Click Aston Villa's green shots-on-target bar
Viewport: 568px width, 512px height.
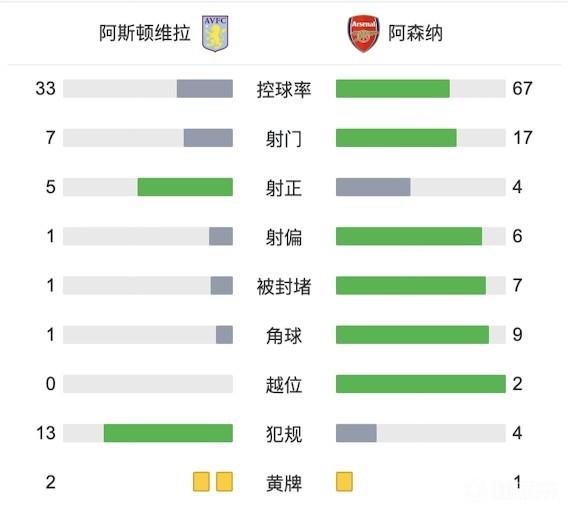point(185,187)
